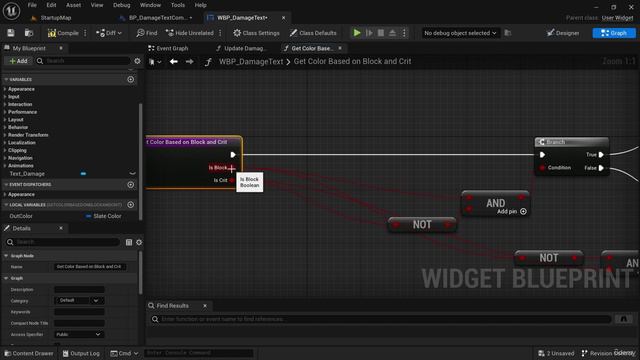Click the Add button in My Blueprint
640x360 pixels.
pos(18,61)
